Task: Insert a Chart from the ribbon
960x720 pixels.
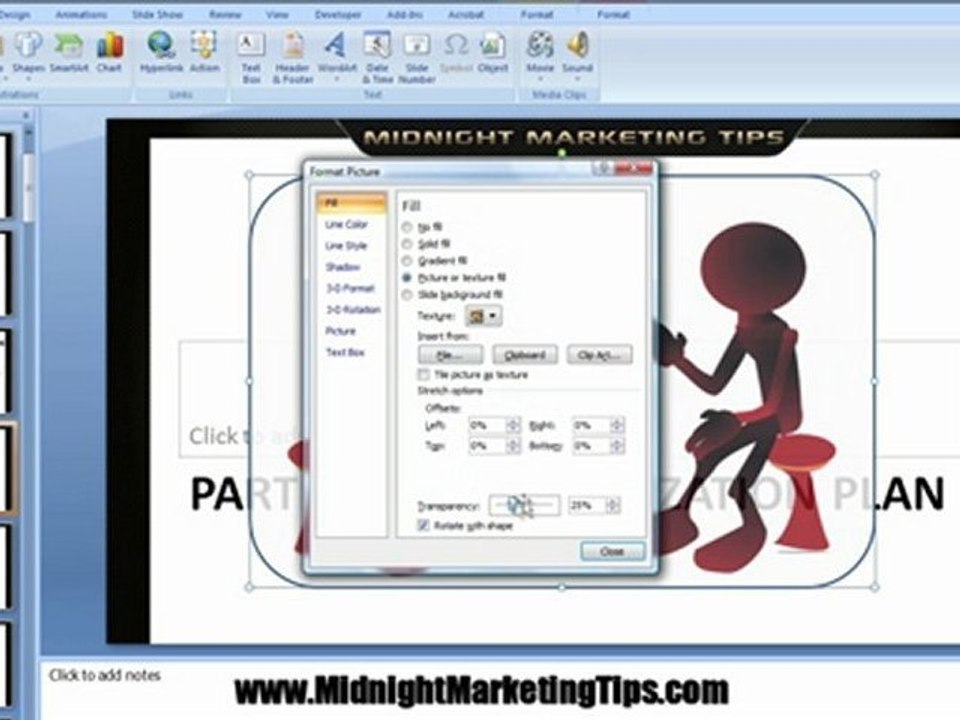Action: [x=110, y=53]
